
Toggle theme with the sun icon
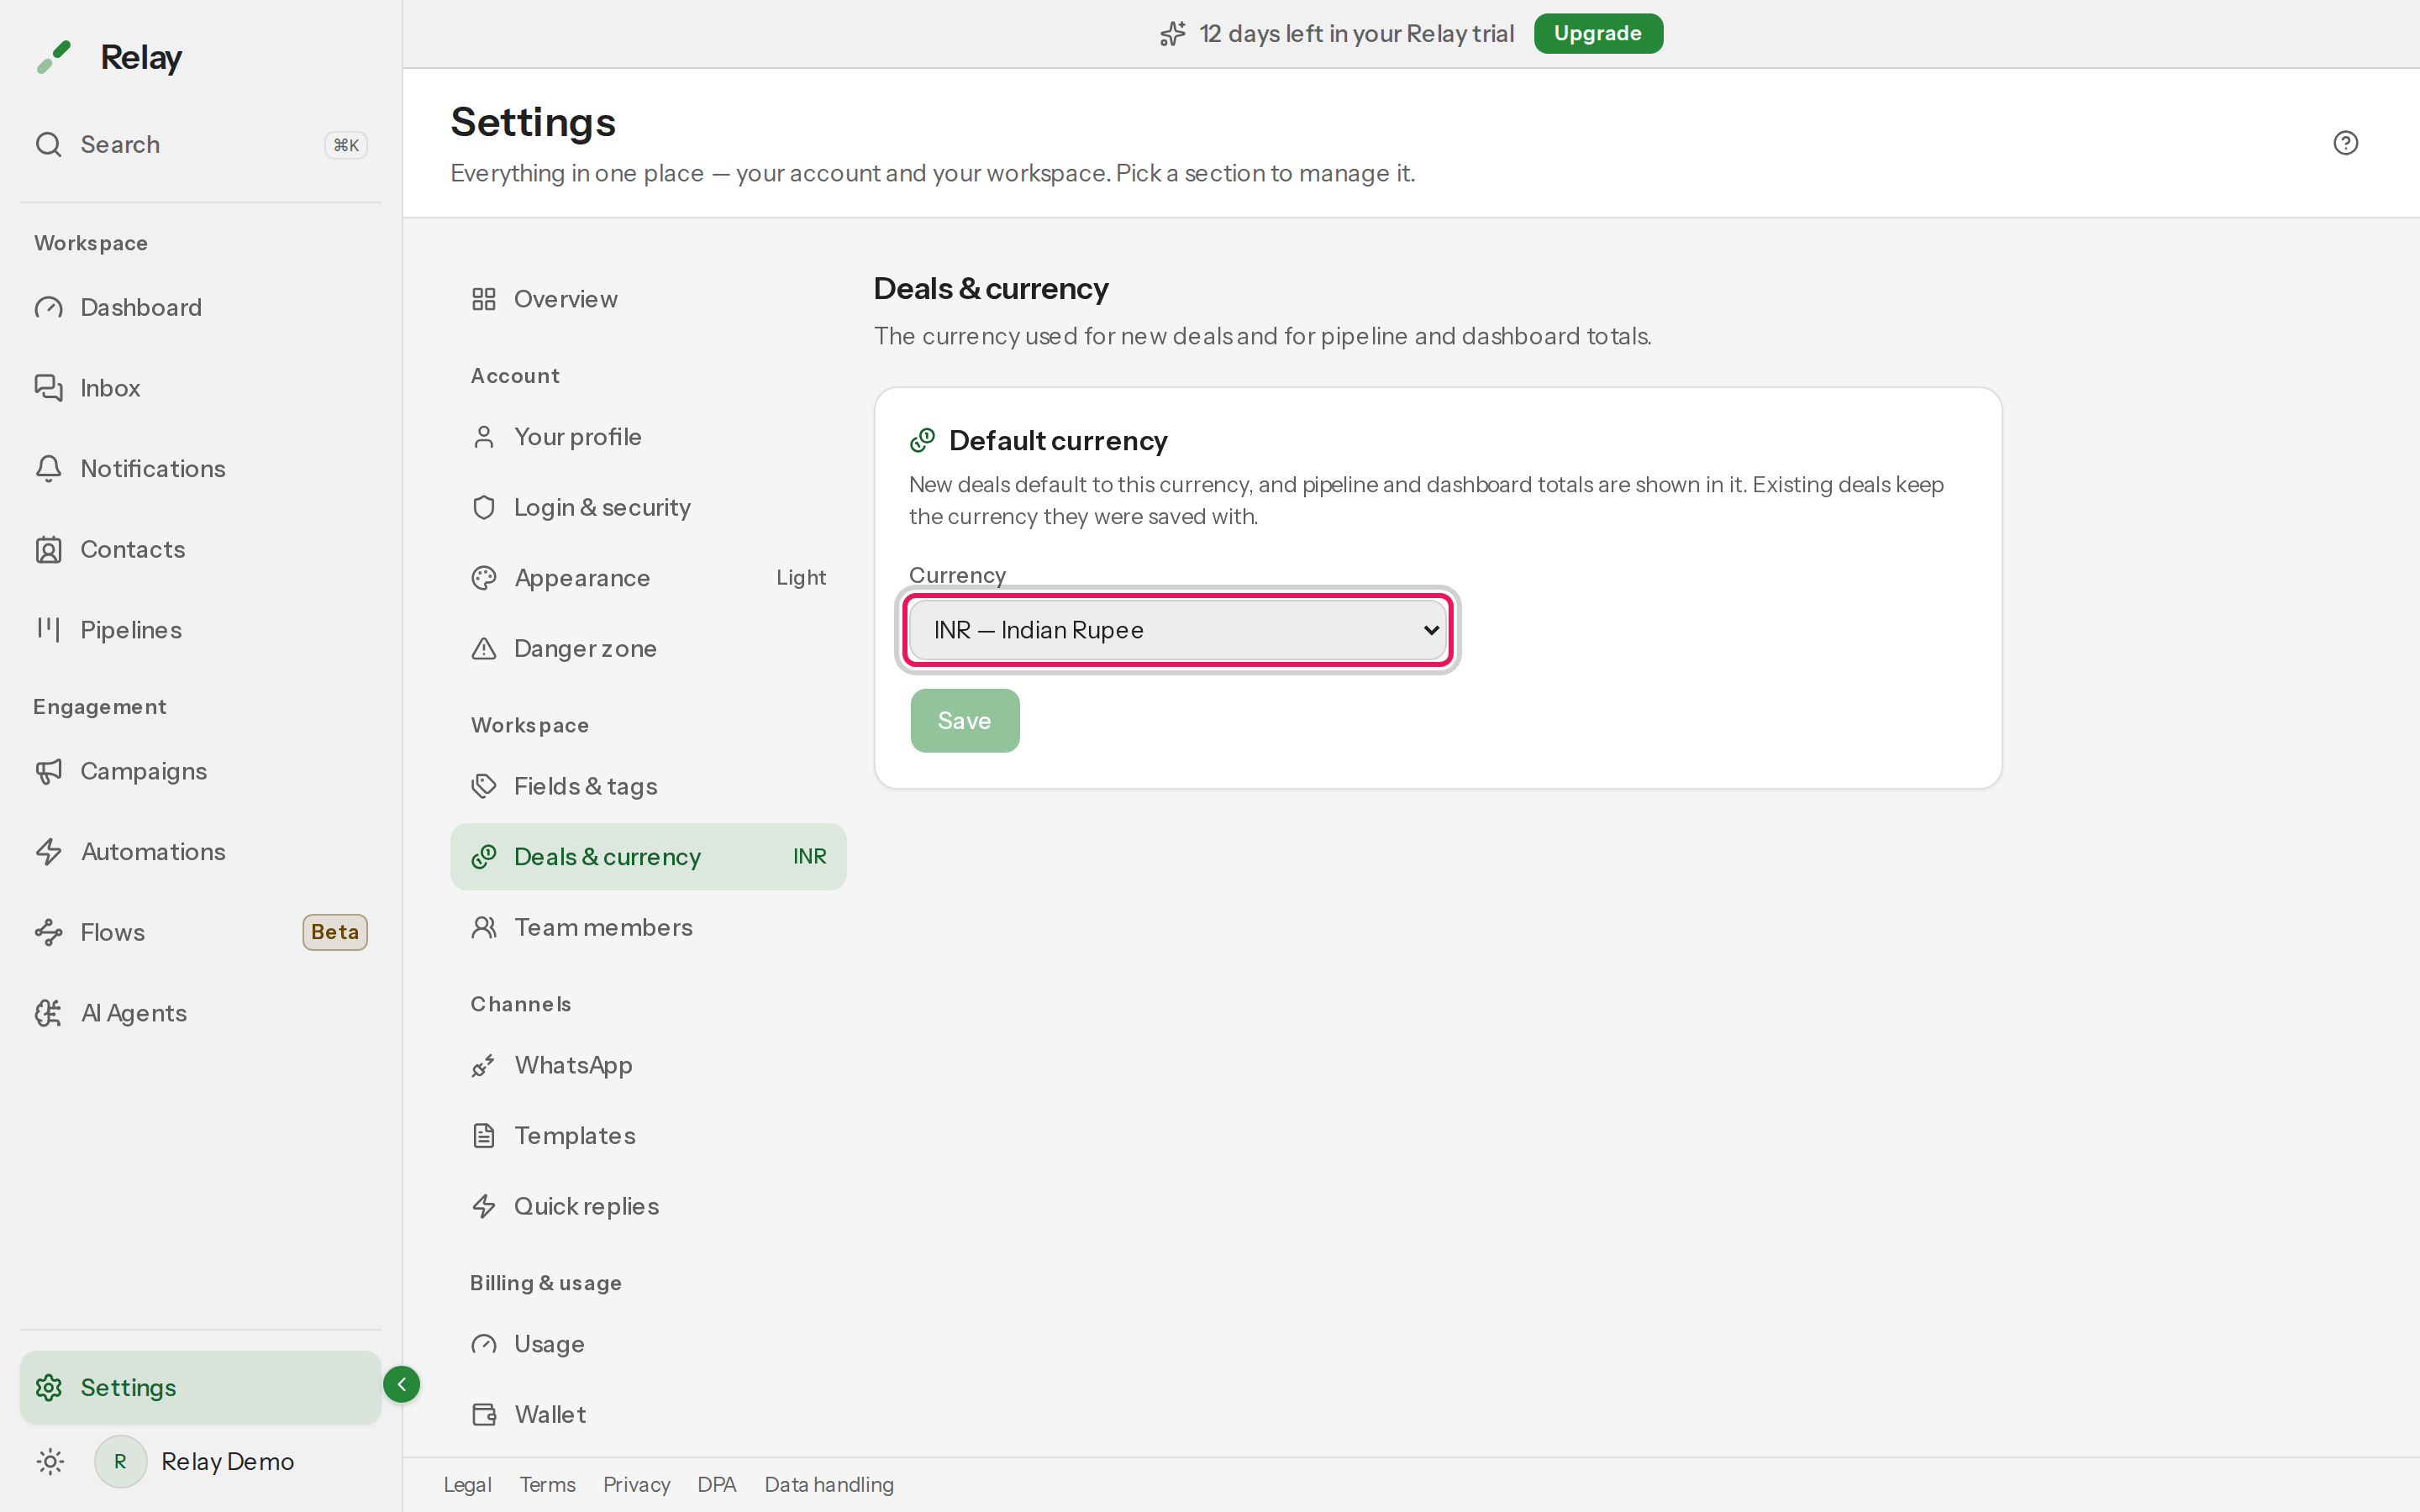coord(50,1461)
